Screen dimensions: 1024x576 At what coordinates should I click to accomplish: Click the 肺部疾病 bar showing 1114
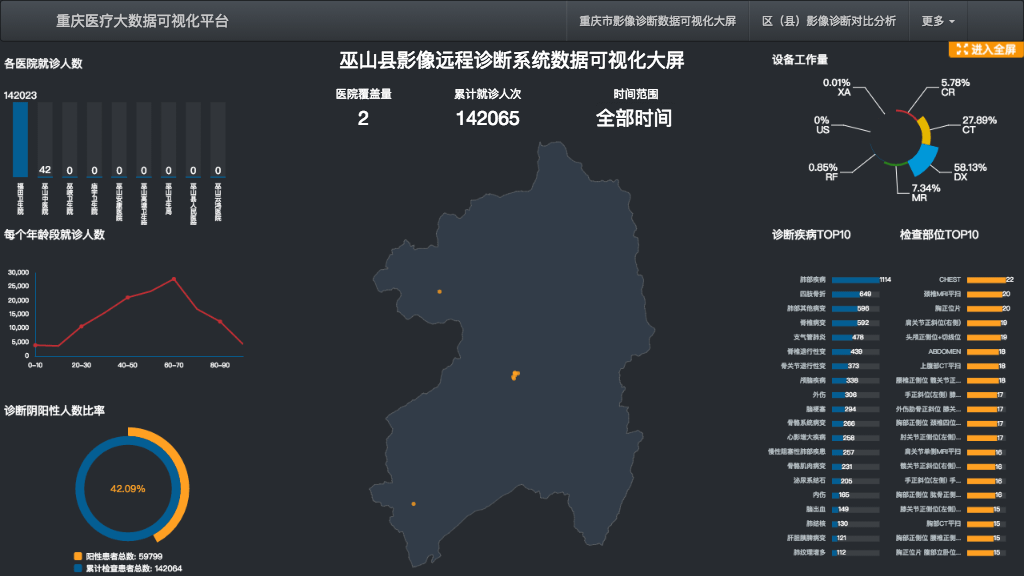[854, 280]
